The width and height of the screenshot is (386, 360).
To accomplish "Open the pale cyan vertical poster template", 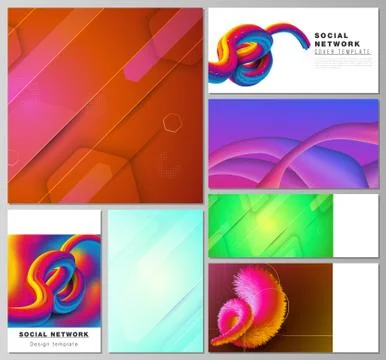I will [156, 281].
